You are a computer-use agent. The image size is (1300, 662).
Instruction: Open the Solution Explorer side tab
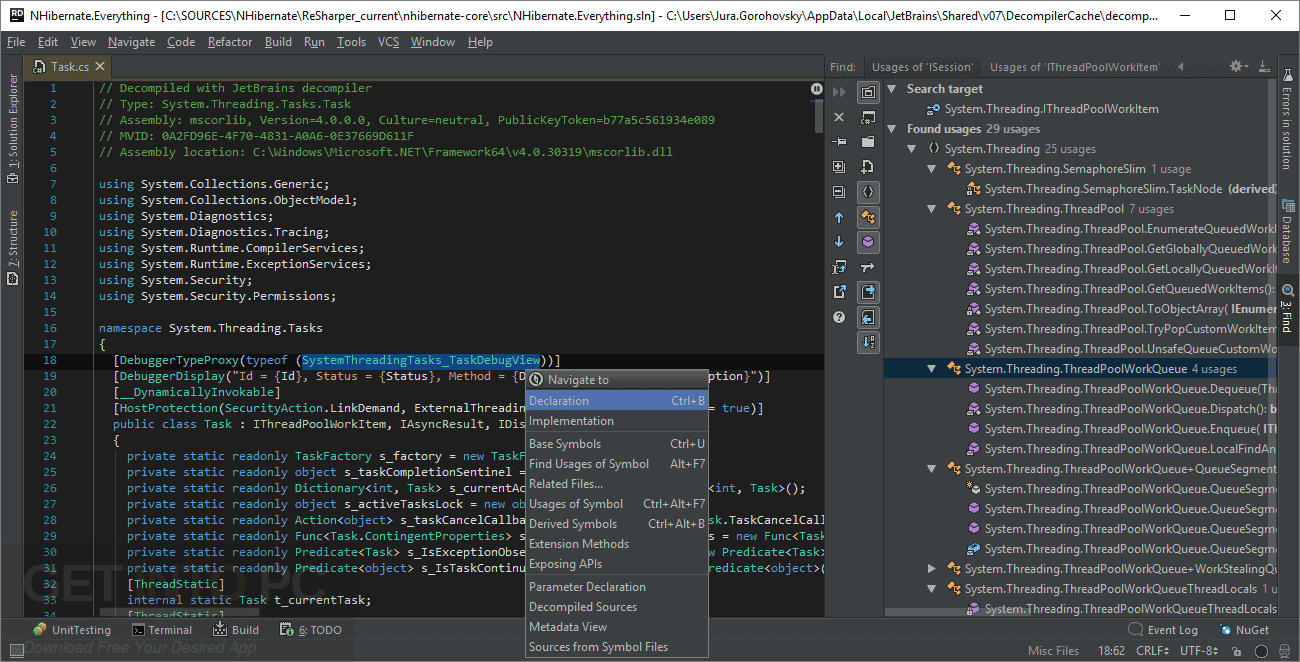[13, 128]
